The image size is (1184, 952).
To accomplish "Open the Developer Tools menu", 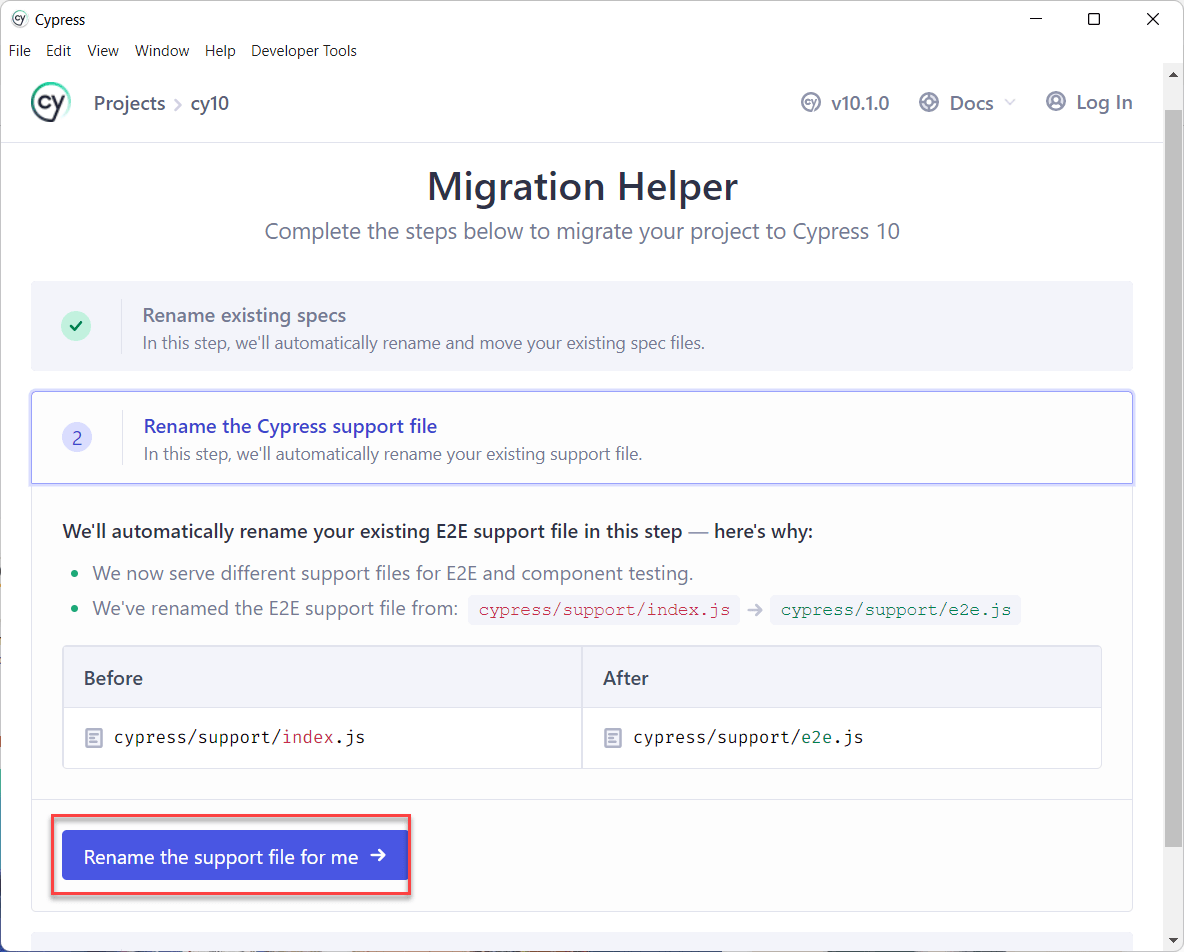I will 304,51.
